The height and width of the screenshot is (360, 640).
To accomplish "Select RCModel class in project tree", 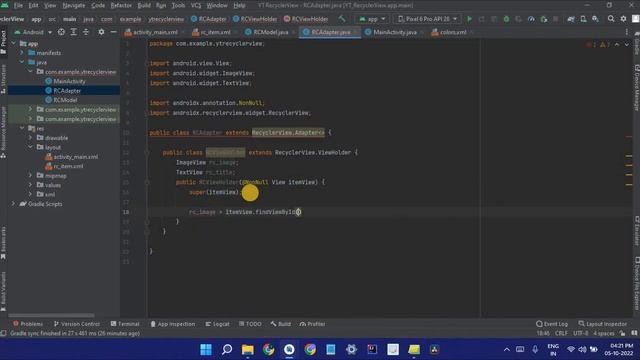I will (x=65, y=100).
